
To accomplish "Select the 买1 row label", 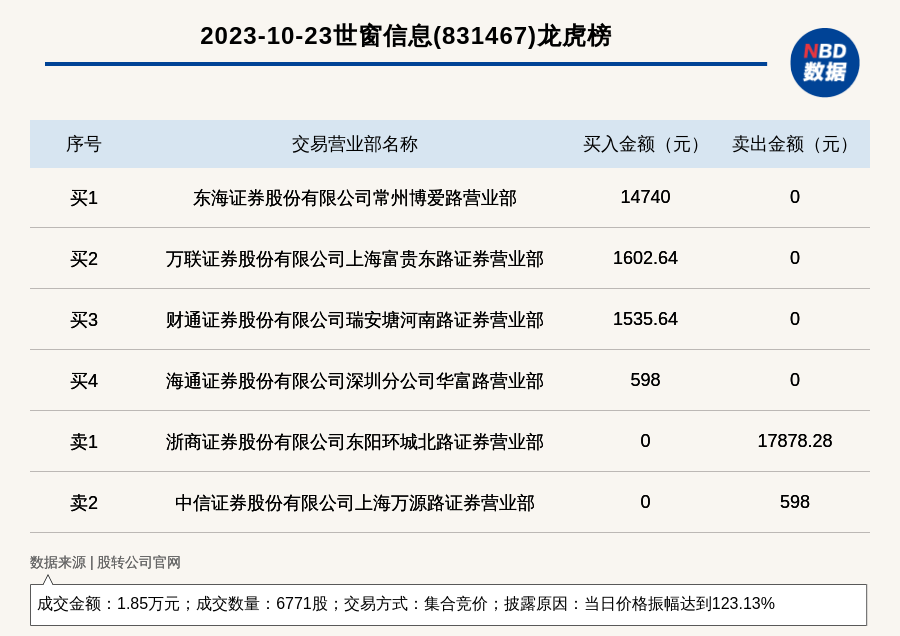I will [x=84, y=198].
